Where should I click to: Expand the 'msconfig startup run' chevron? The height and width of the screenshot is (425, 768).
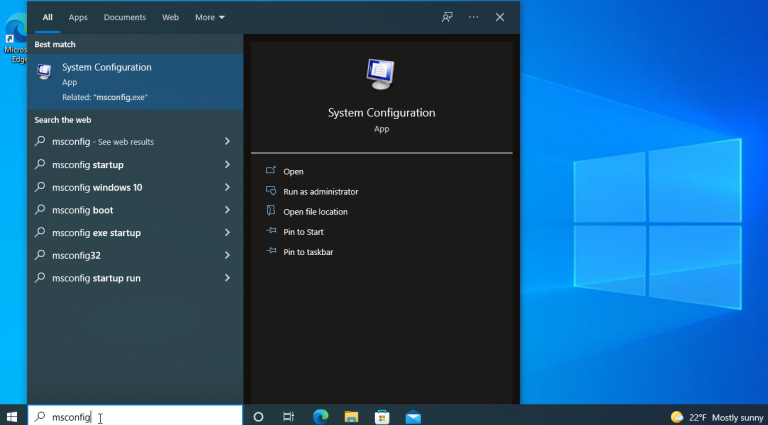227,278
